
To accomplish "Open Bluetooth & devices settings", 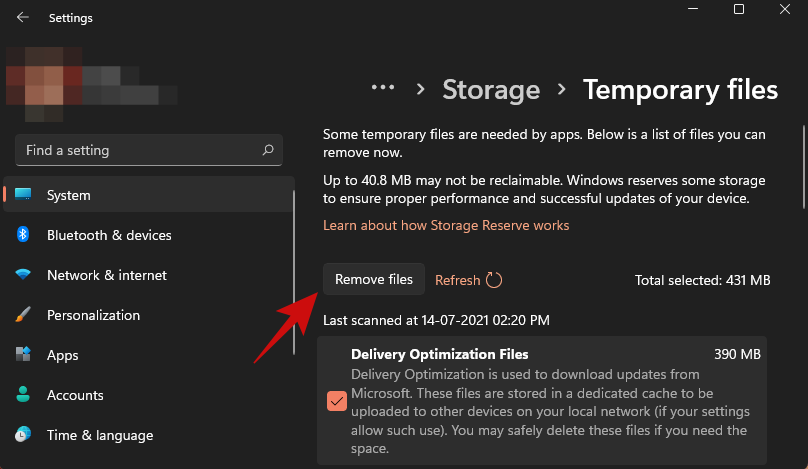I will pyautogui.click(x=109, y=235).
